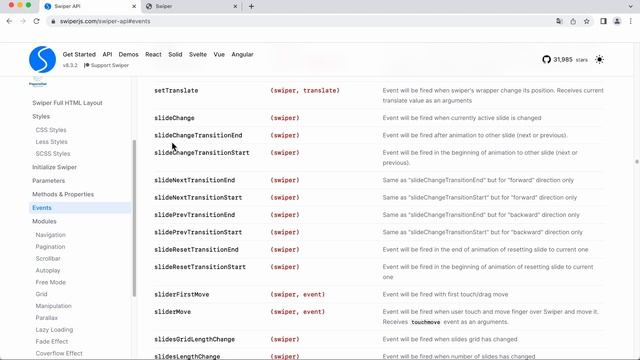Open Parameters in sidebar

49,180
